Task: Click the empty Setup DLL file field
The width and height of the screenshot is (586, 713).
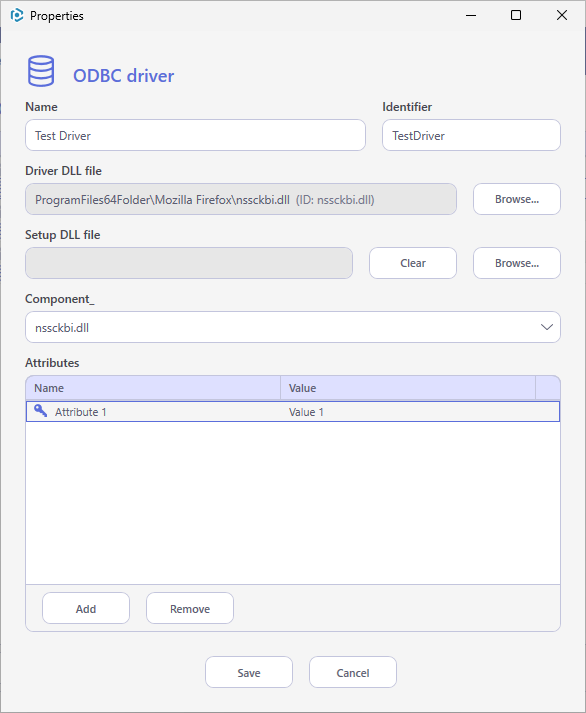Action: (189, 263)
